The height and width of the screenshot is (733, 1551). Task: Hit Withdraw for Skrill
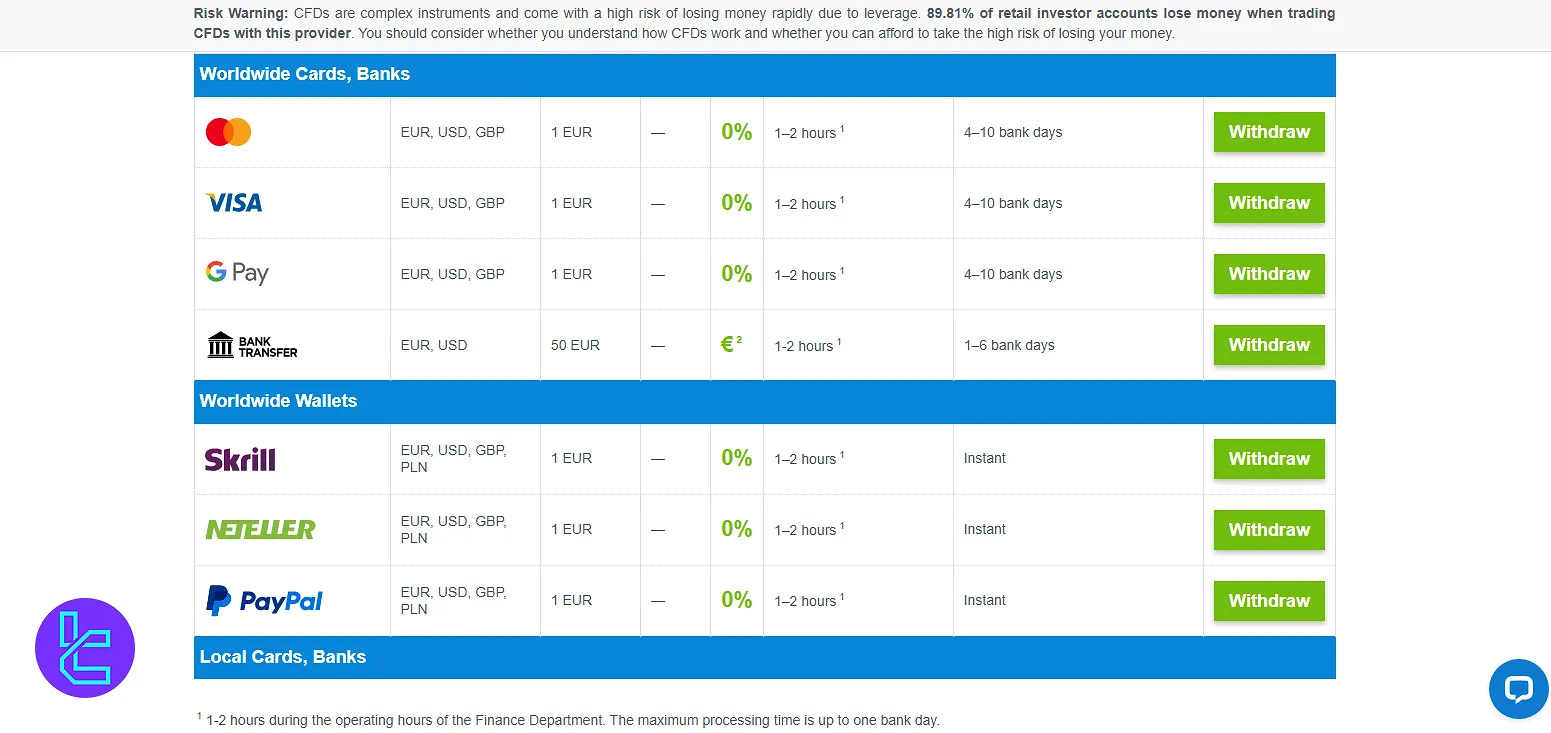pos(1269,459)
